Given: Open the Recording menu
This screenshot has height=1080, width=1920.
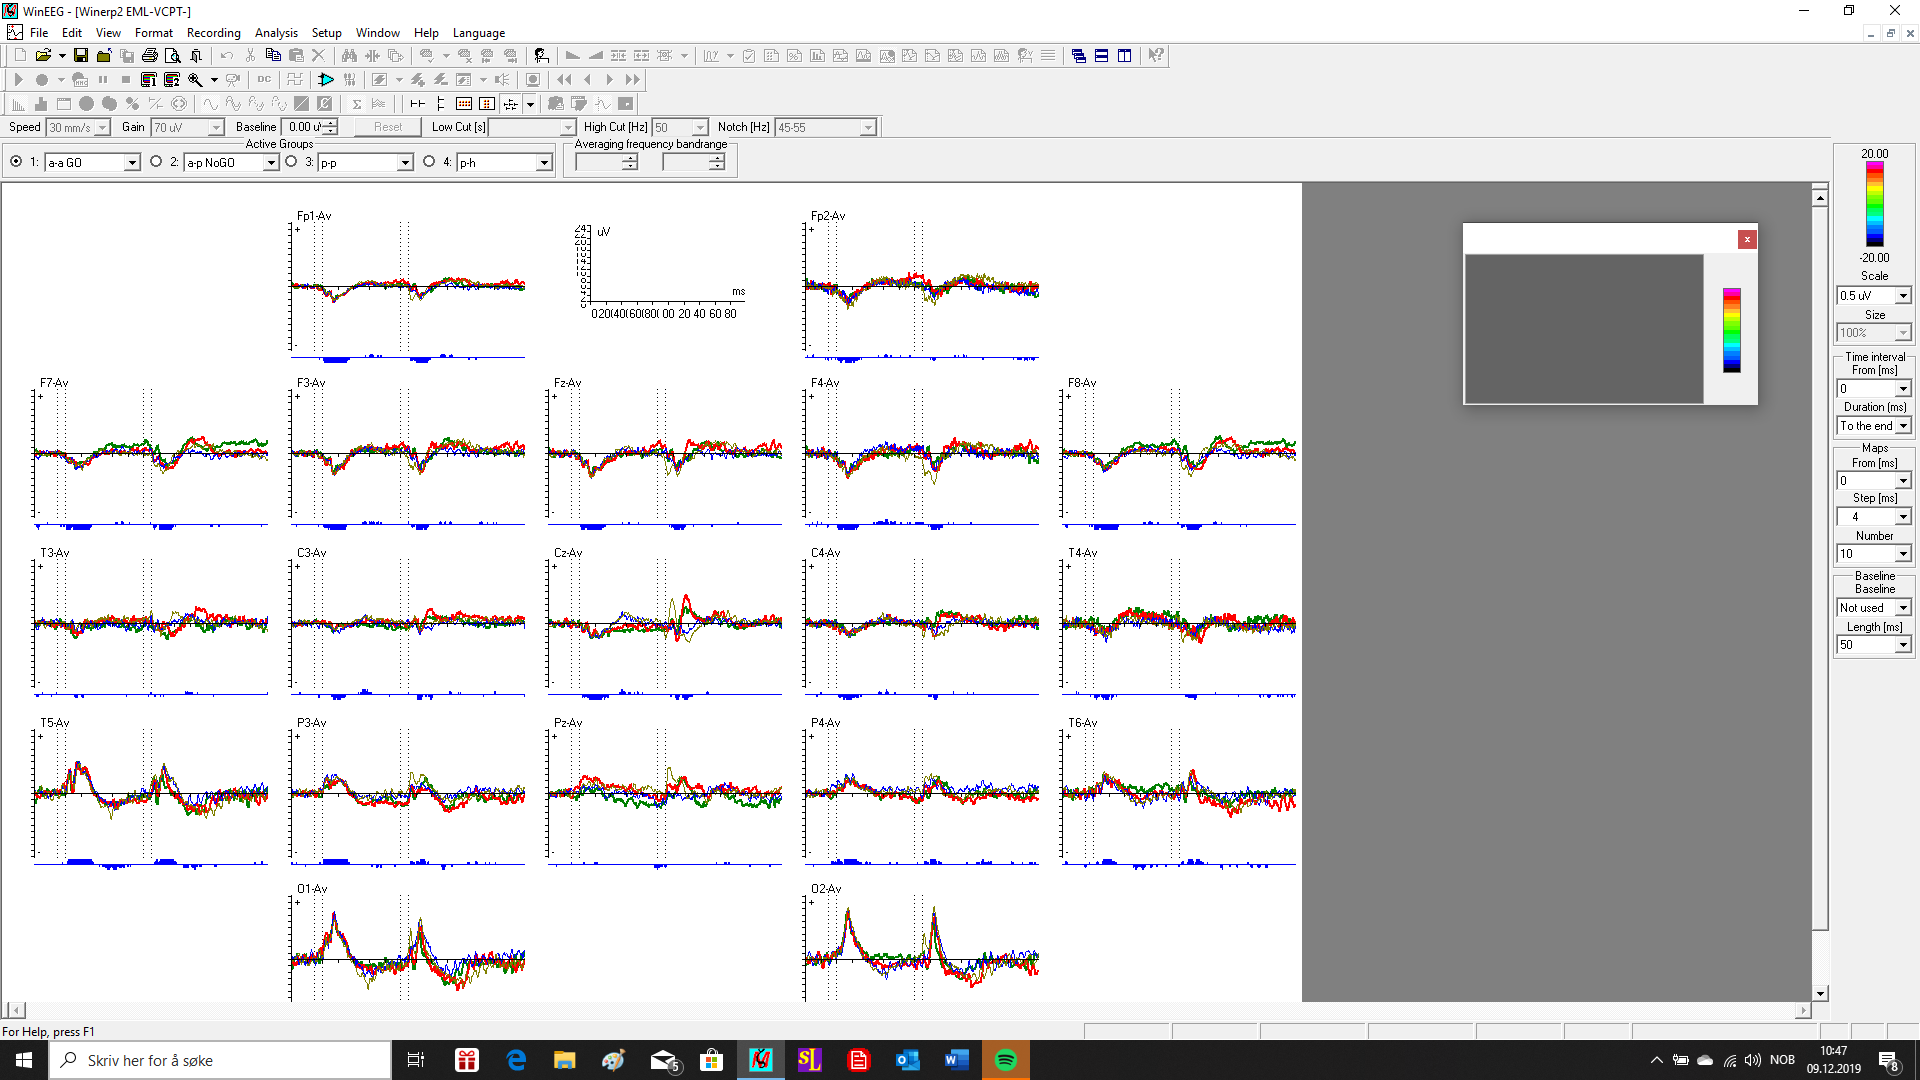Looking at the screenshot, I should tap(213, 33).
